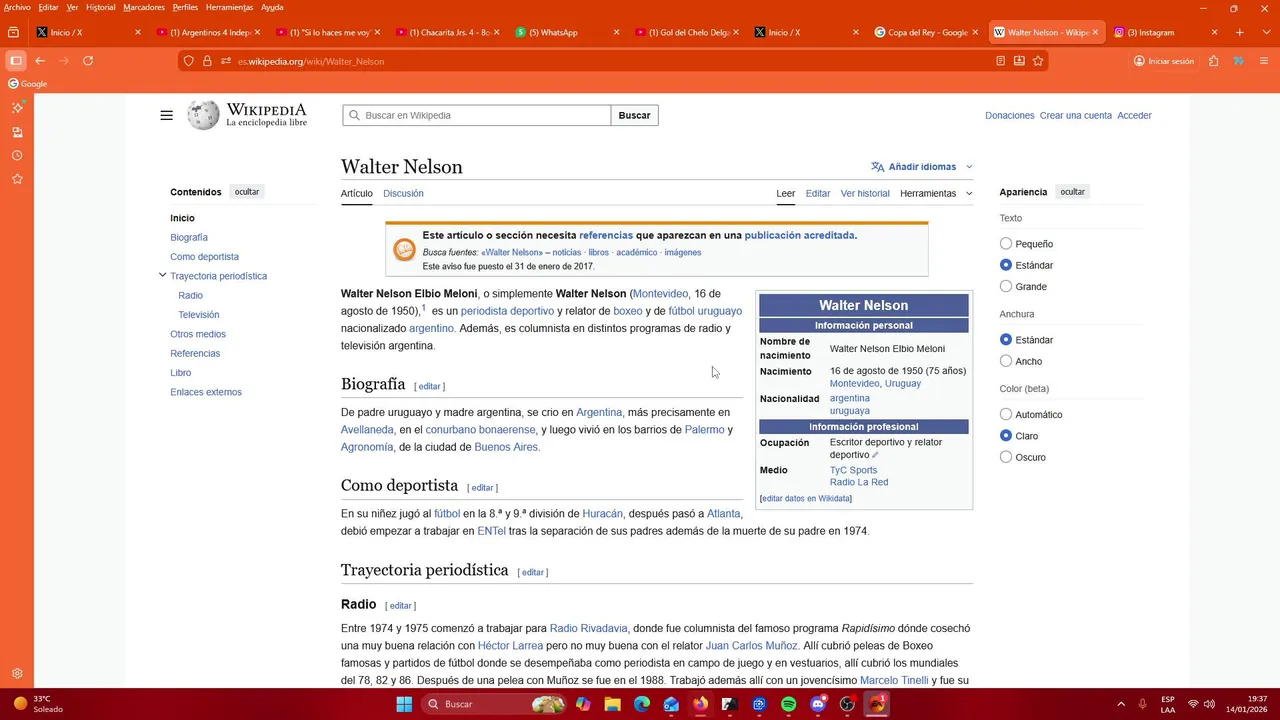
Task: Toggle reader view icon
Action: (x=1000, y=61)
